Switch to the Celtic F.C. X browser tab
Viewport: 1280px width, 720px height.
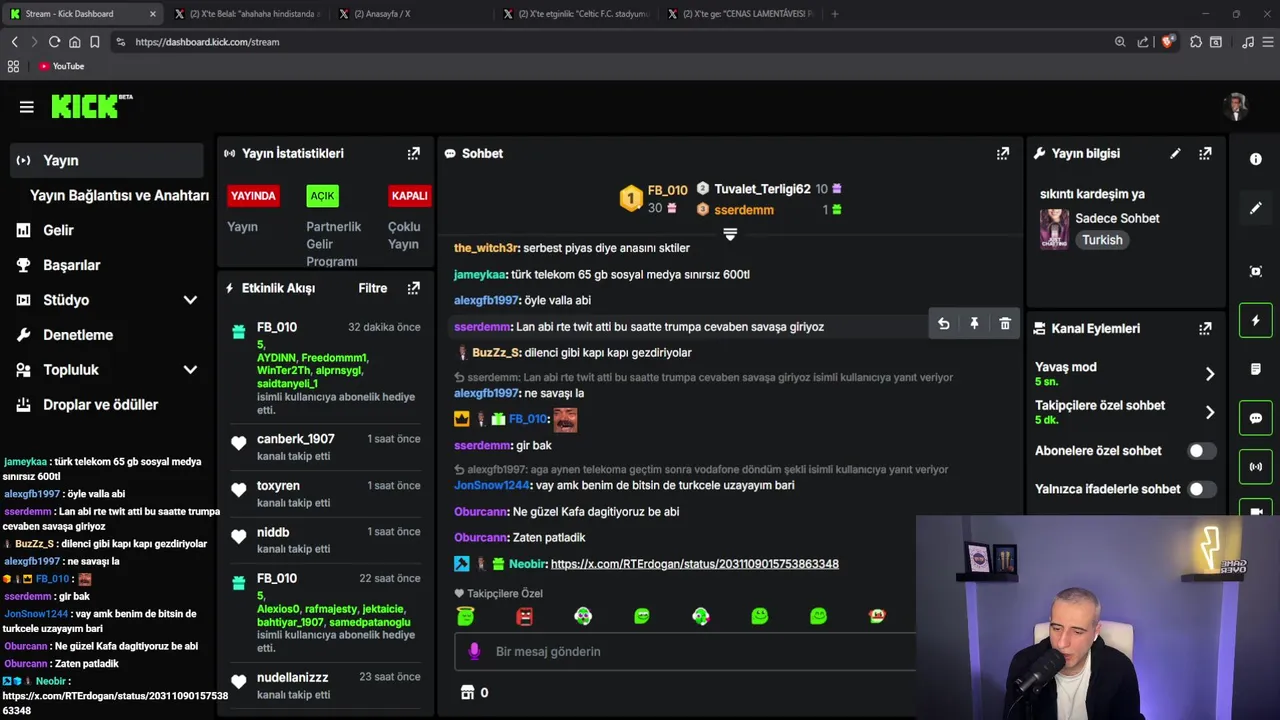click(x=575, y=14)
